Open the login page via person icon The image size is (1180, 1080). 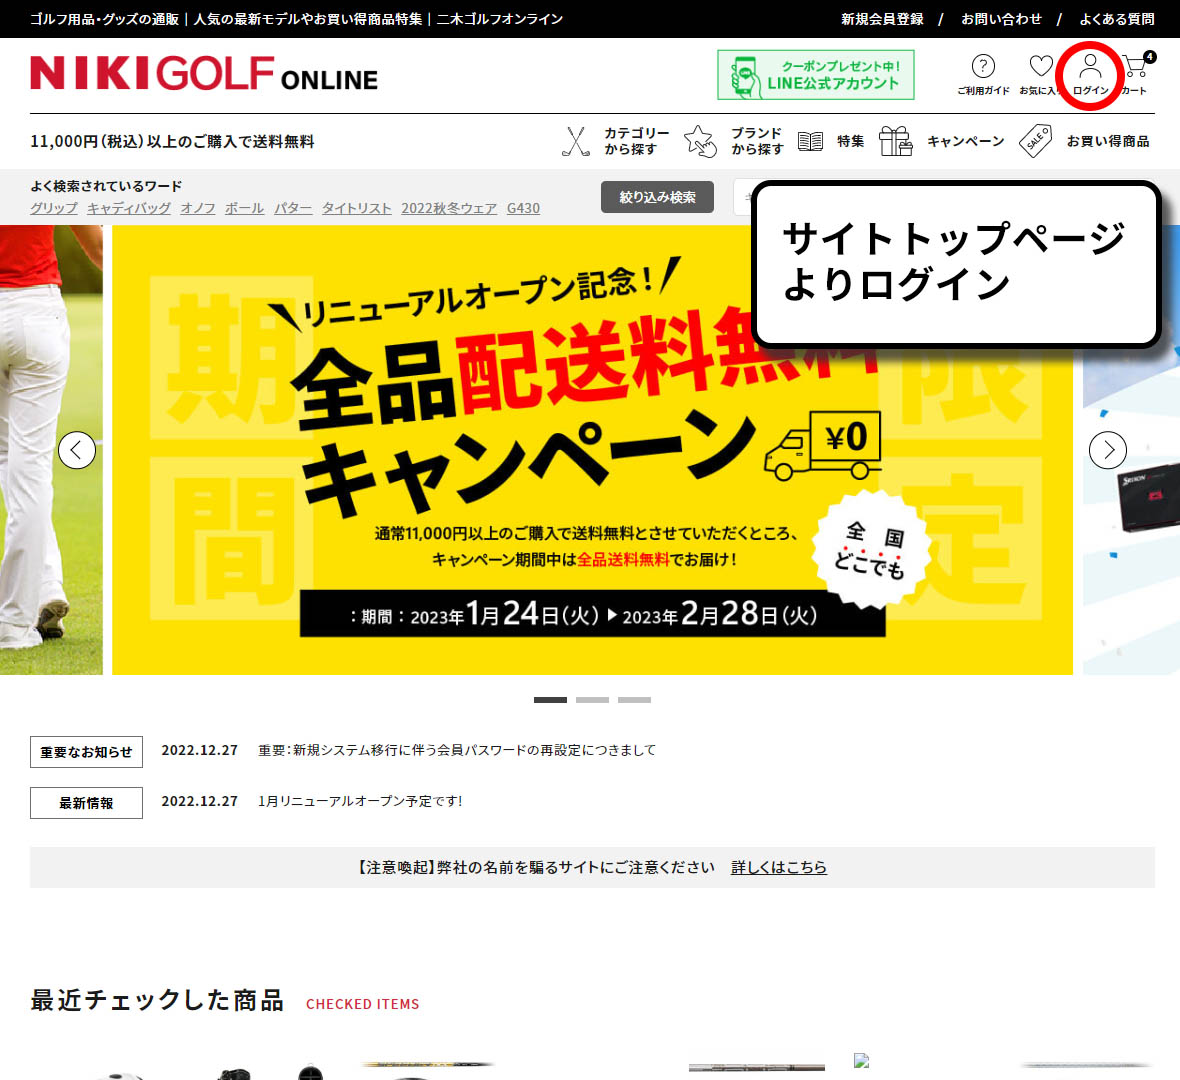[x=1089, y=73]
